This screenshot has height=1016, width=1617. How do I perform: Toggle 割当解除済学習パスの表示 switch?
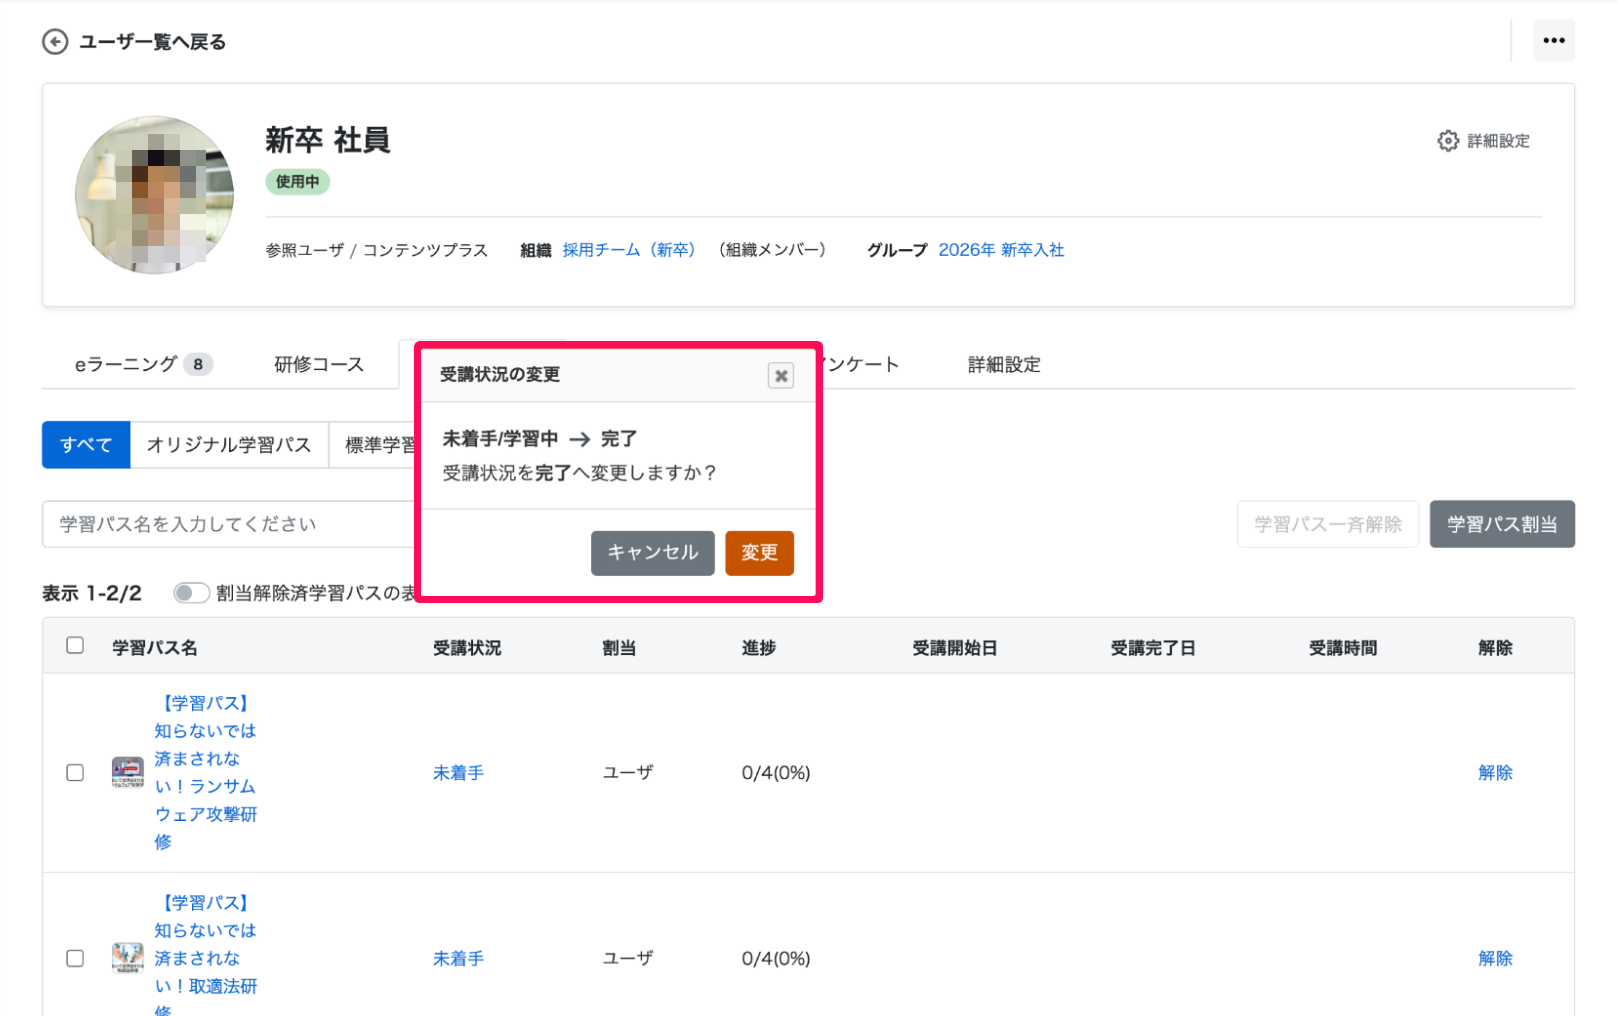pos(191,593)
